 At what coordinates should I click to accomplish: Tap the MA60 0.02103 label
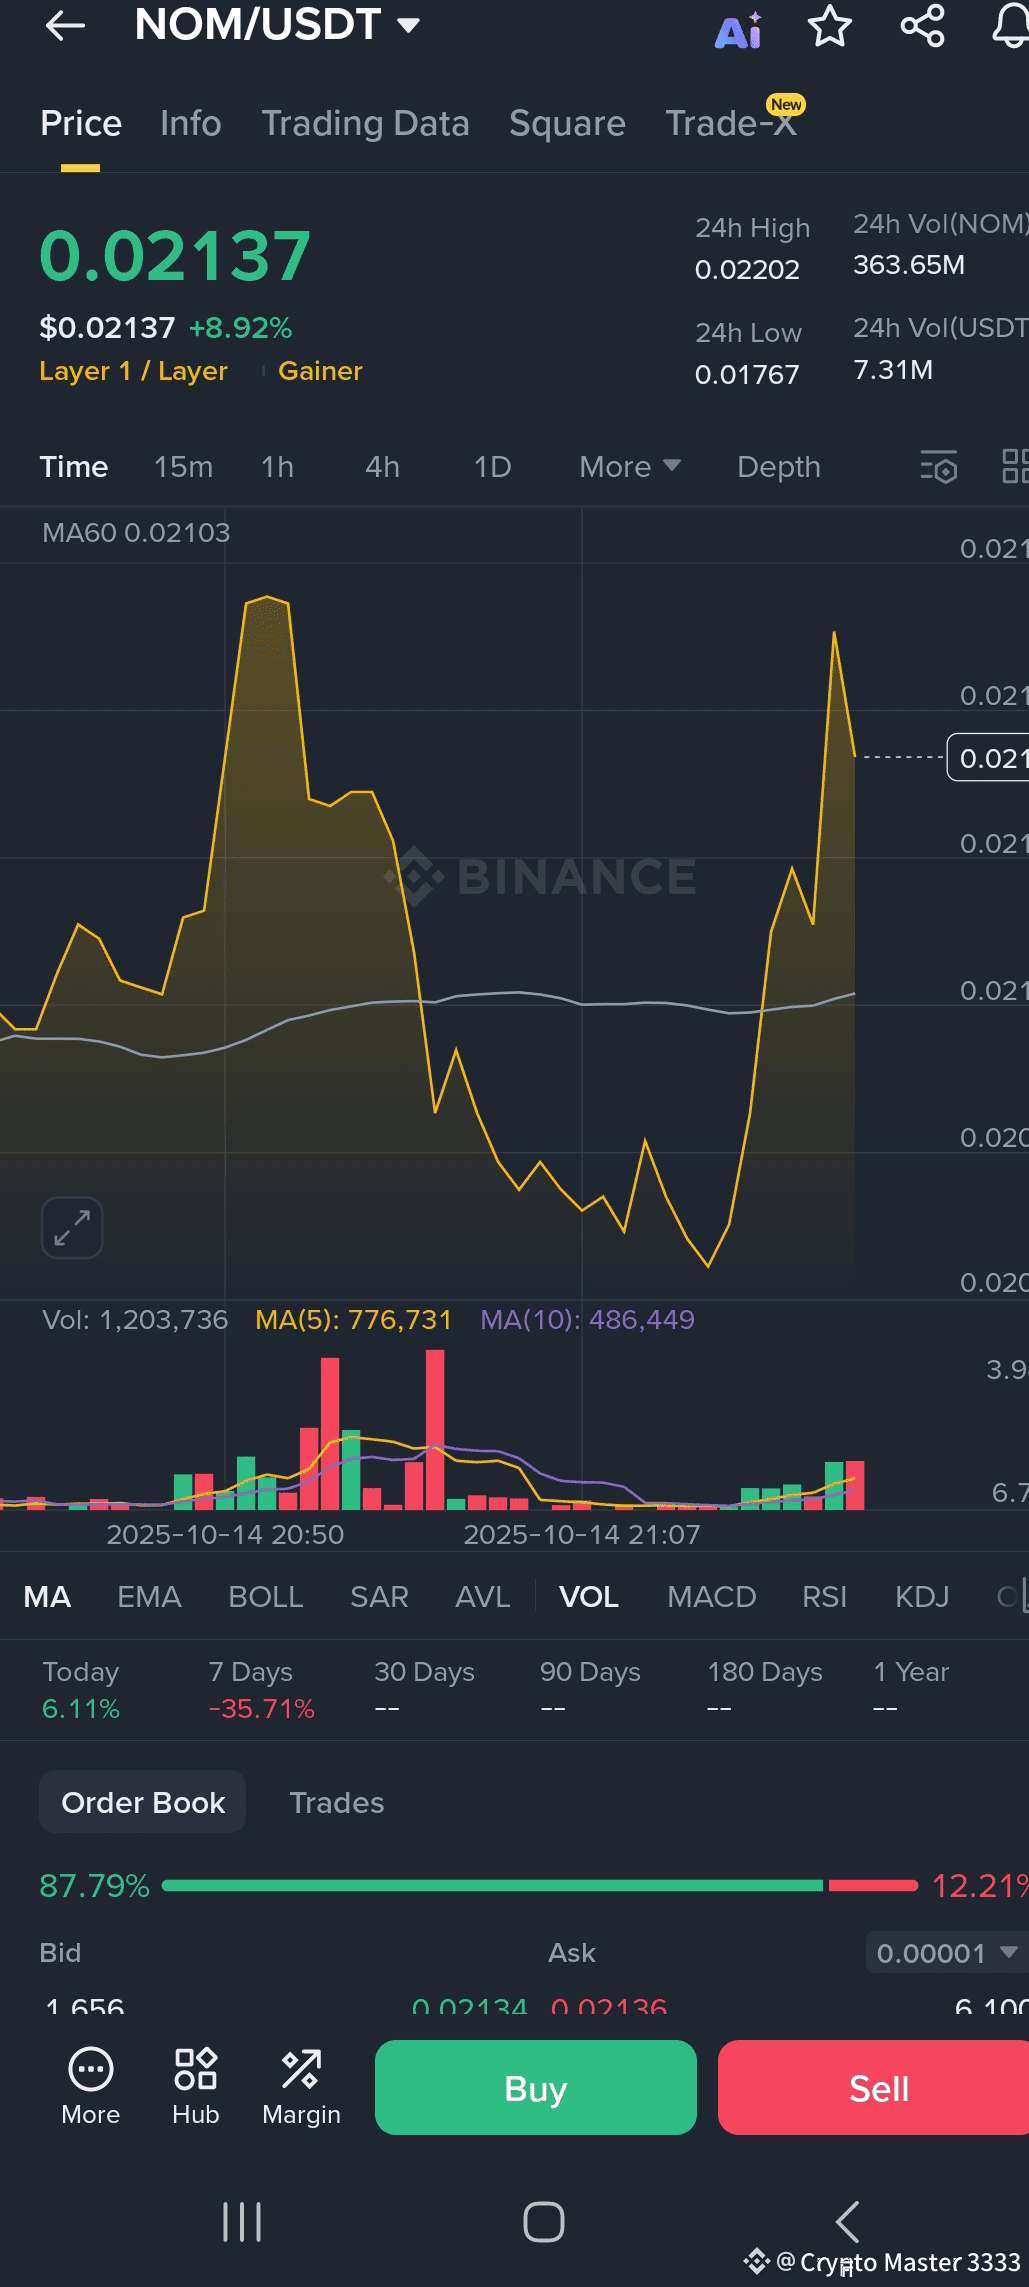point(136,533)
